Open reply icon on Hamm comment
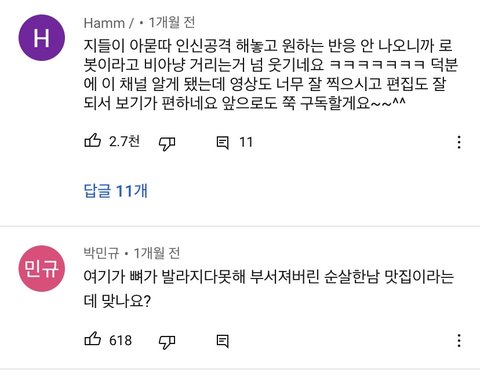480x380 pixels. 222,143
